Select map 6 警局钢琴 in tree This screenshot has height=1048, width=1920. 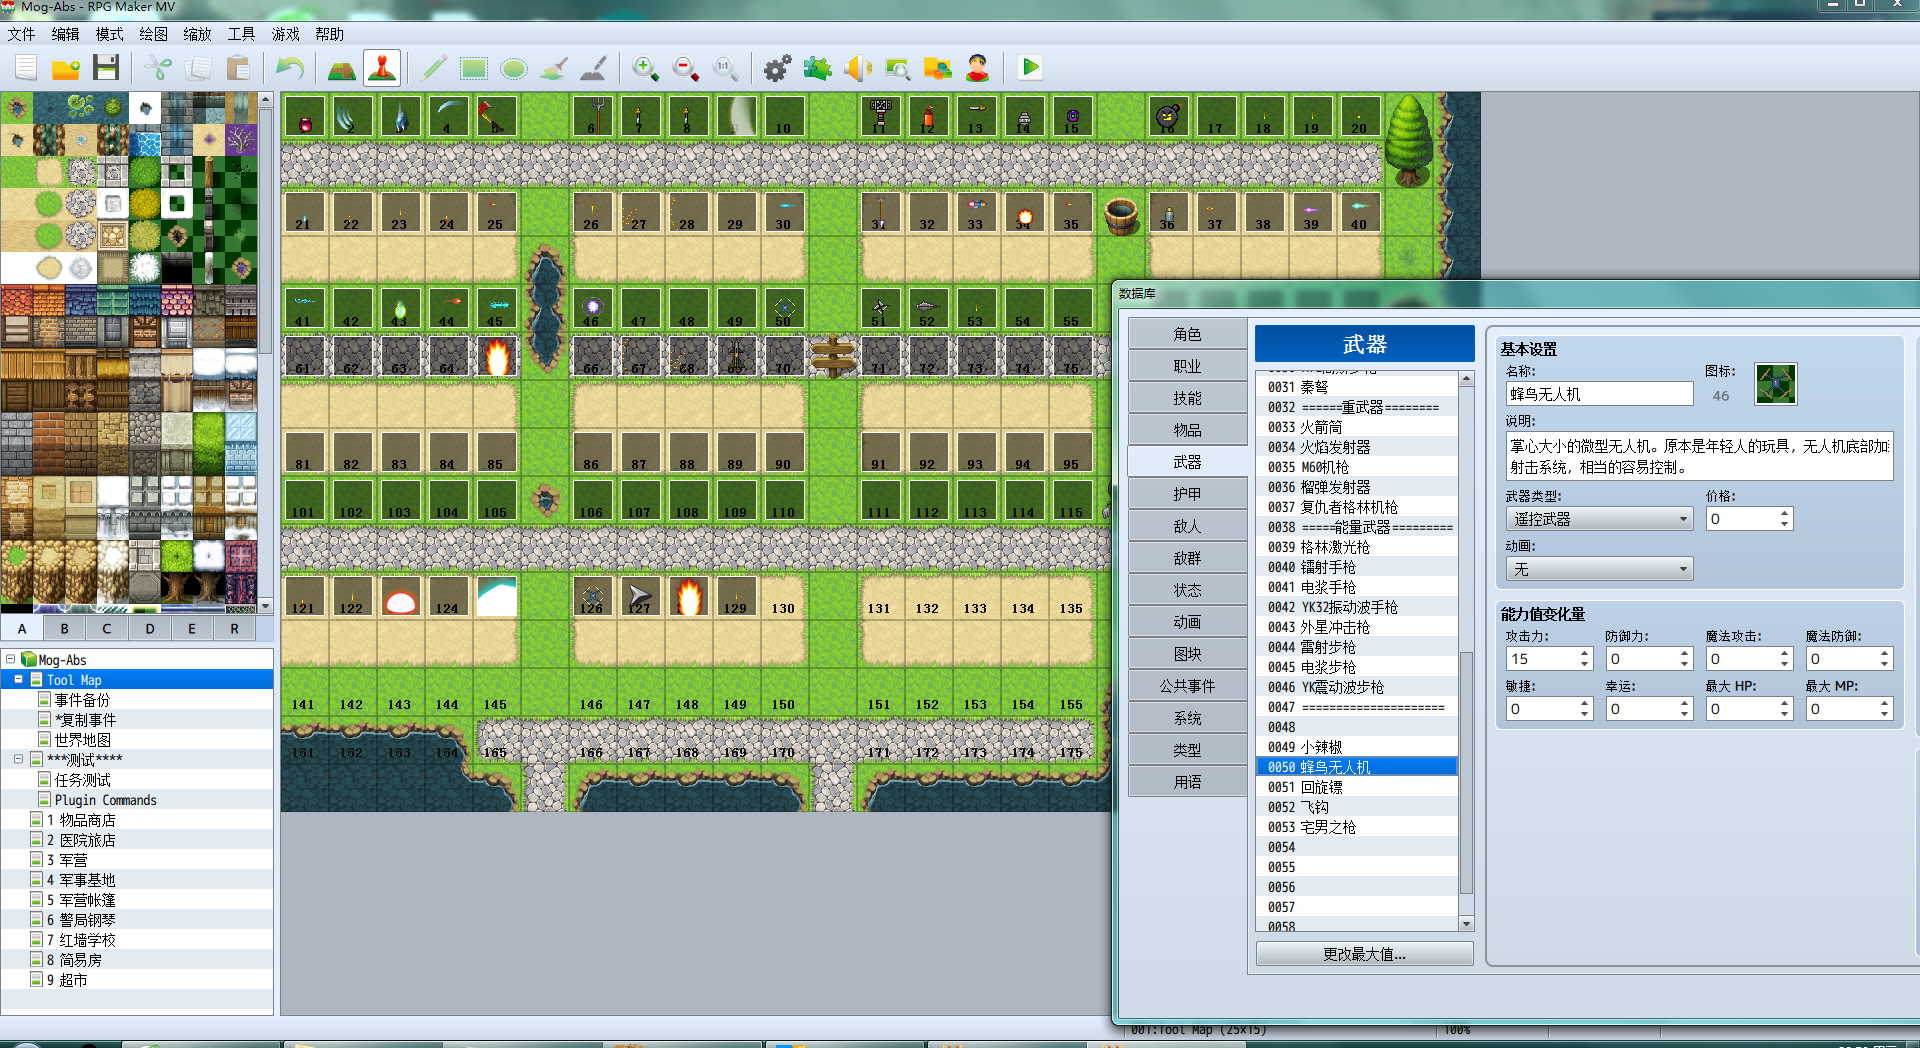(81, 920)
